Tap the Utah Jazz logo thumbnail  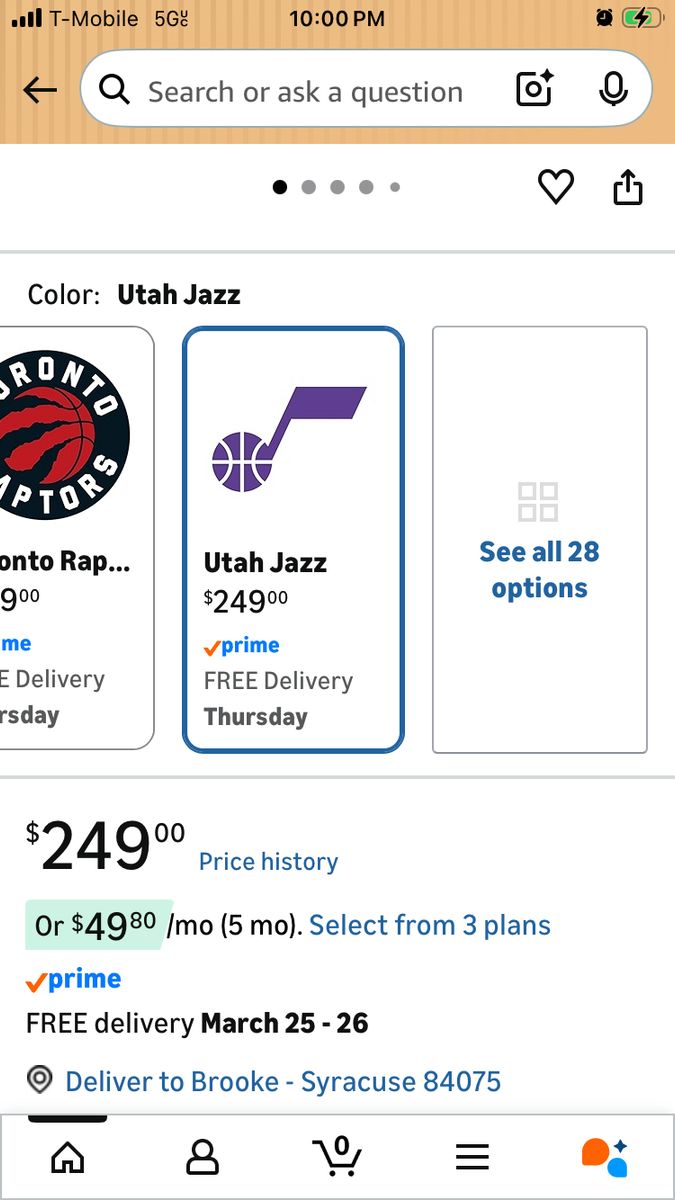289,440
